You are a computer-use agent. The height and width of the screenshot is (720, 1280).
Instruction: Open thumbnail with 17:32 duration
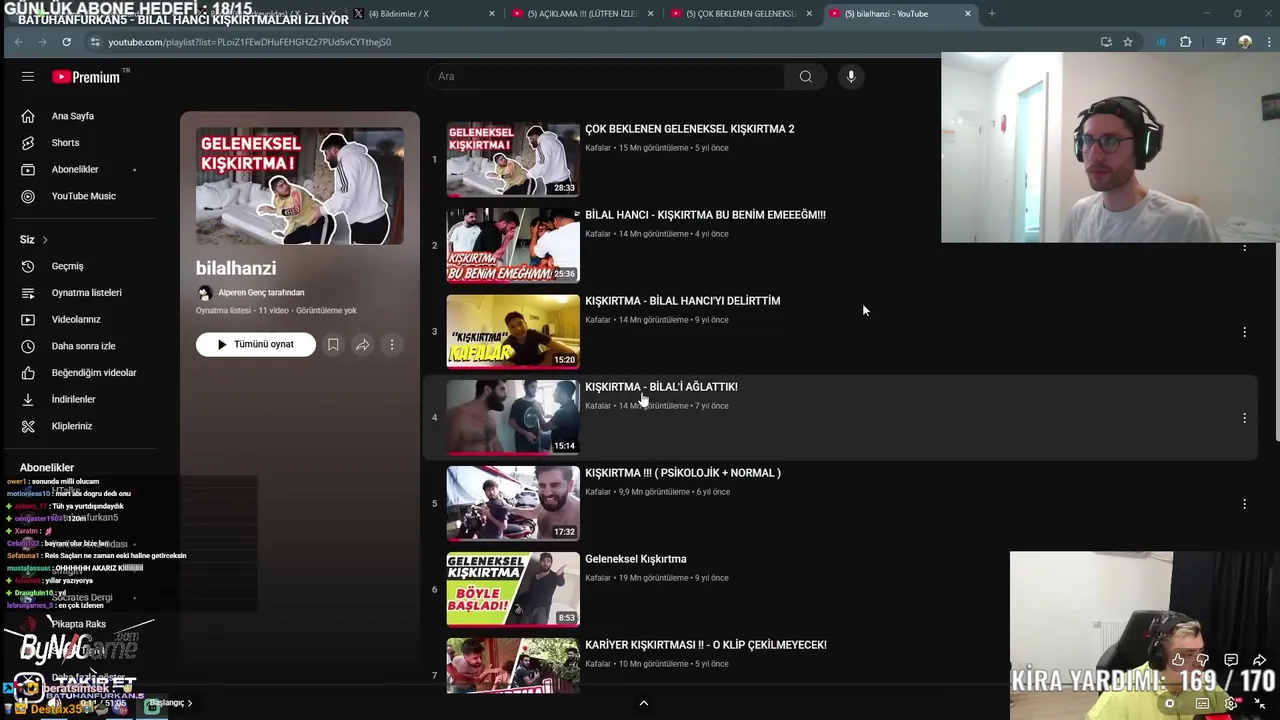point(513,503)
